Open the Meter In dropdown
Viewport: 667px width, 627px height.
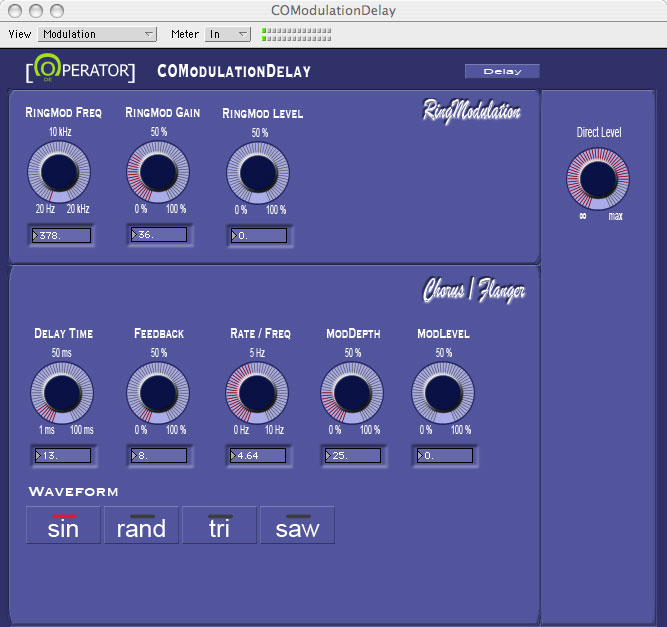click(x=228, y=34)
